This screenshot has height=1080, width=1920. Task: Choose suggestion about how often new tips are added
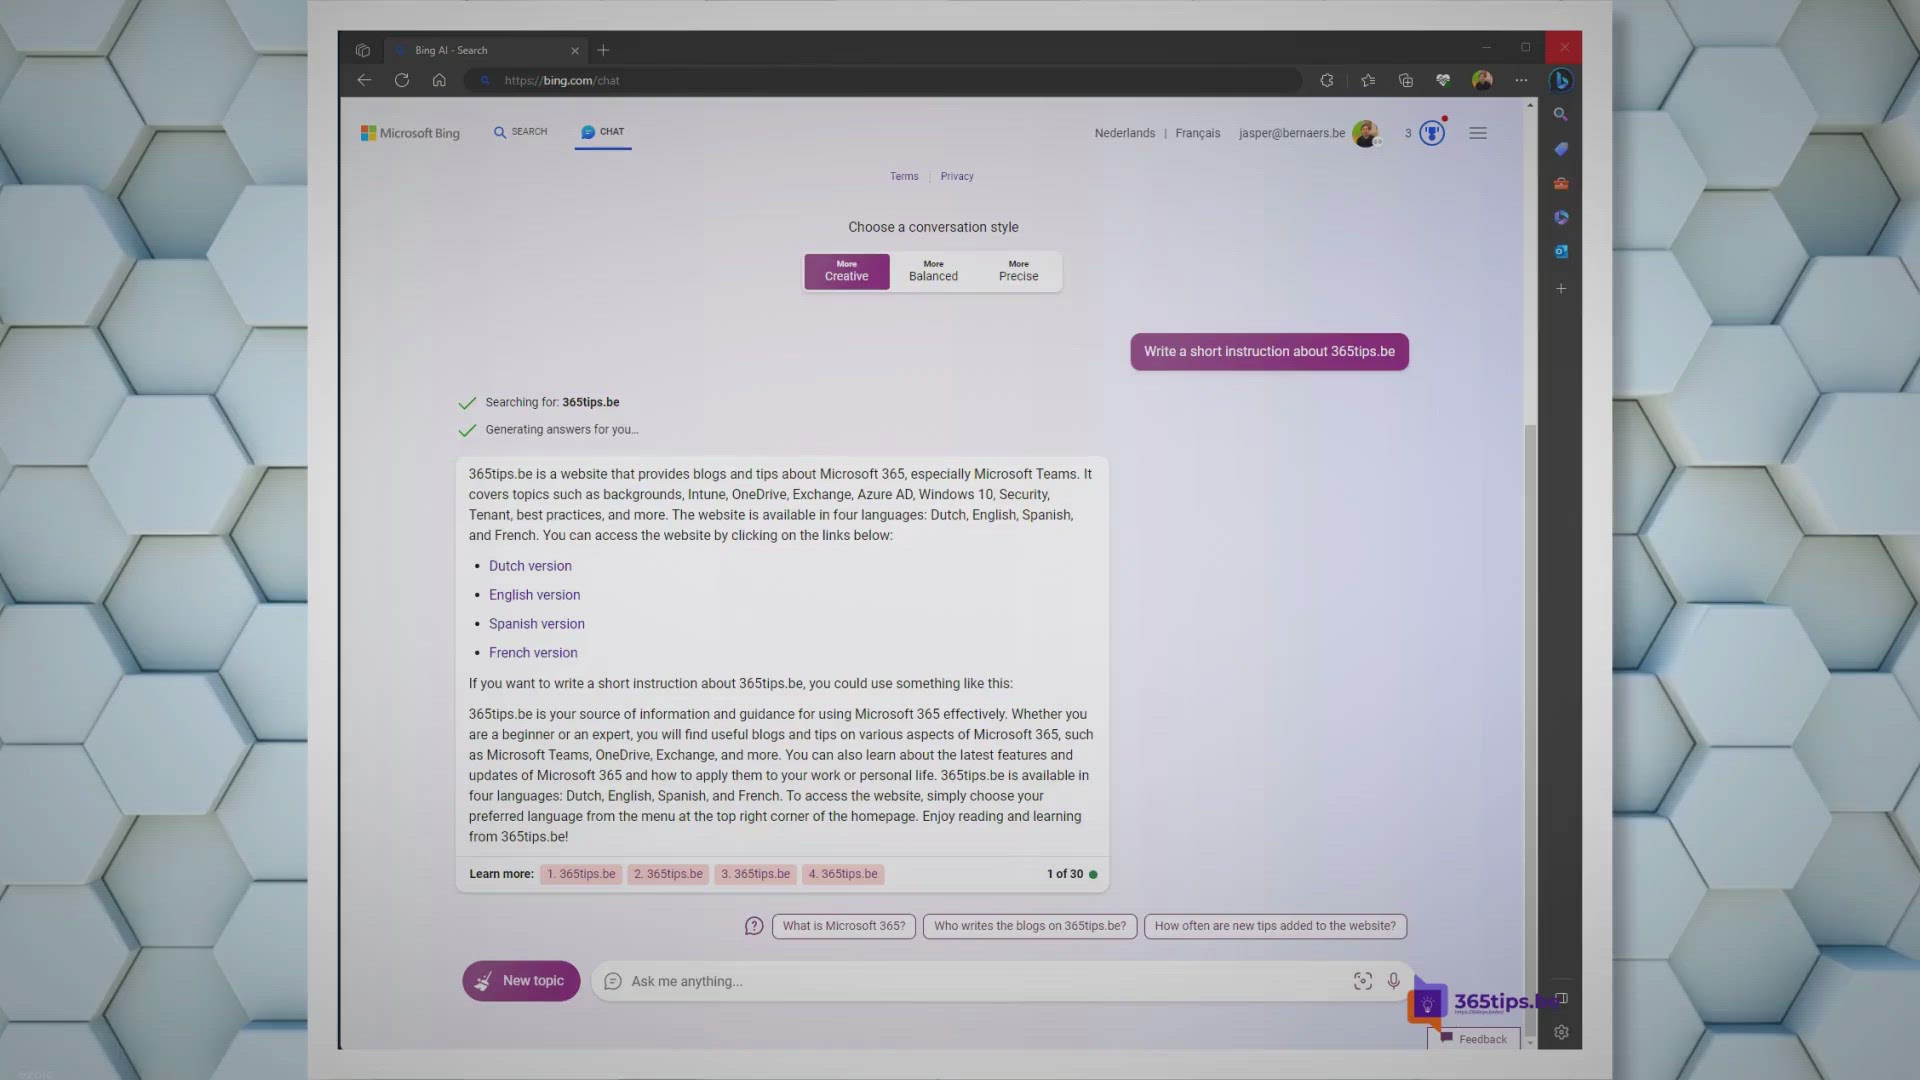click(x=1275, y=926)
